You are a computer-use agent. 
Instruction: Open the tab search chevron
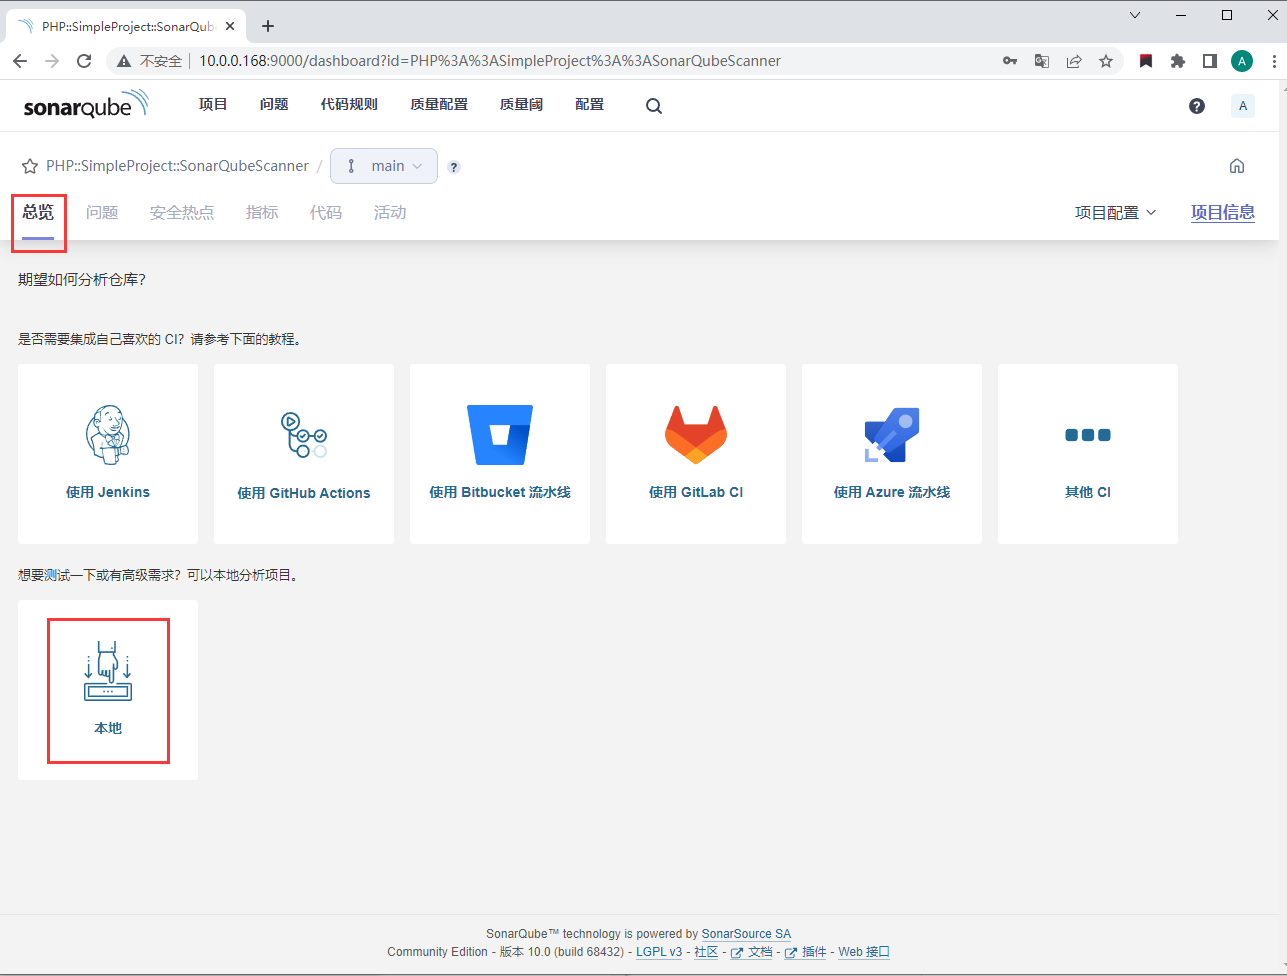pyautogui.click(x=1135, y=15)
